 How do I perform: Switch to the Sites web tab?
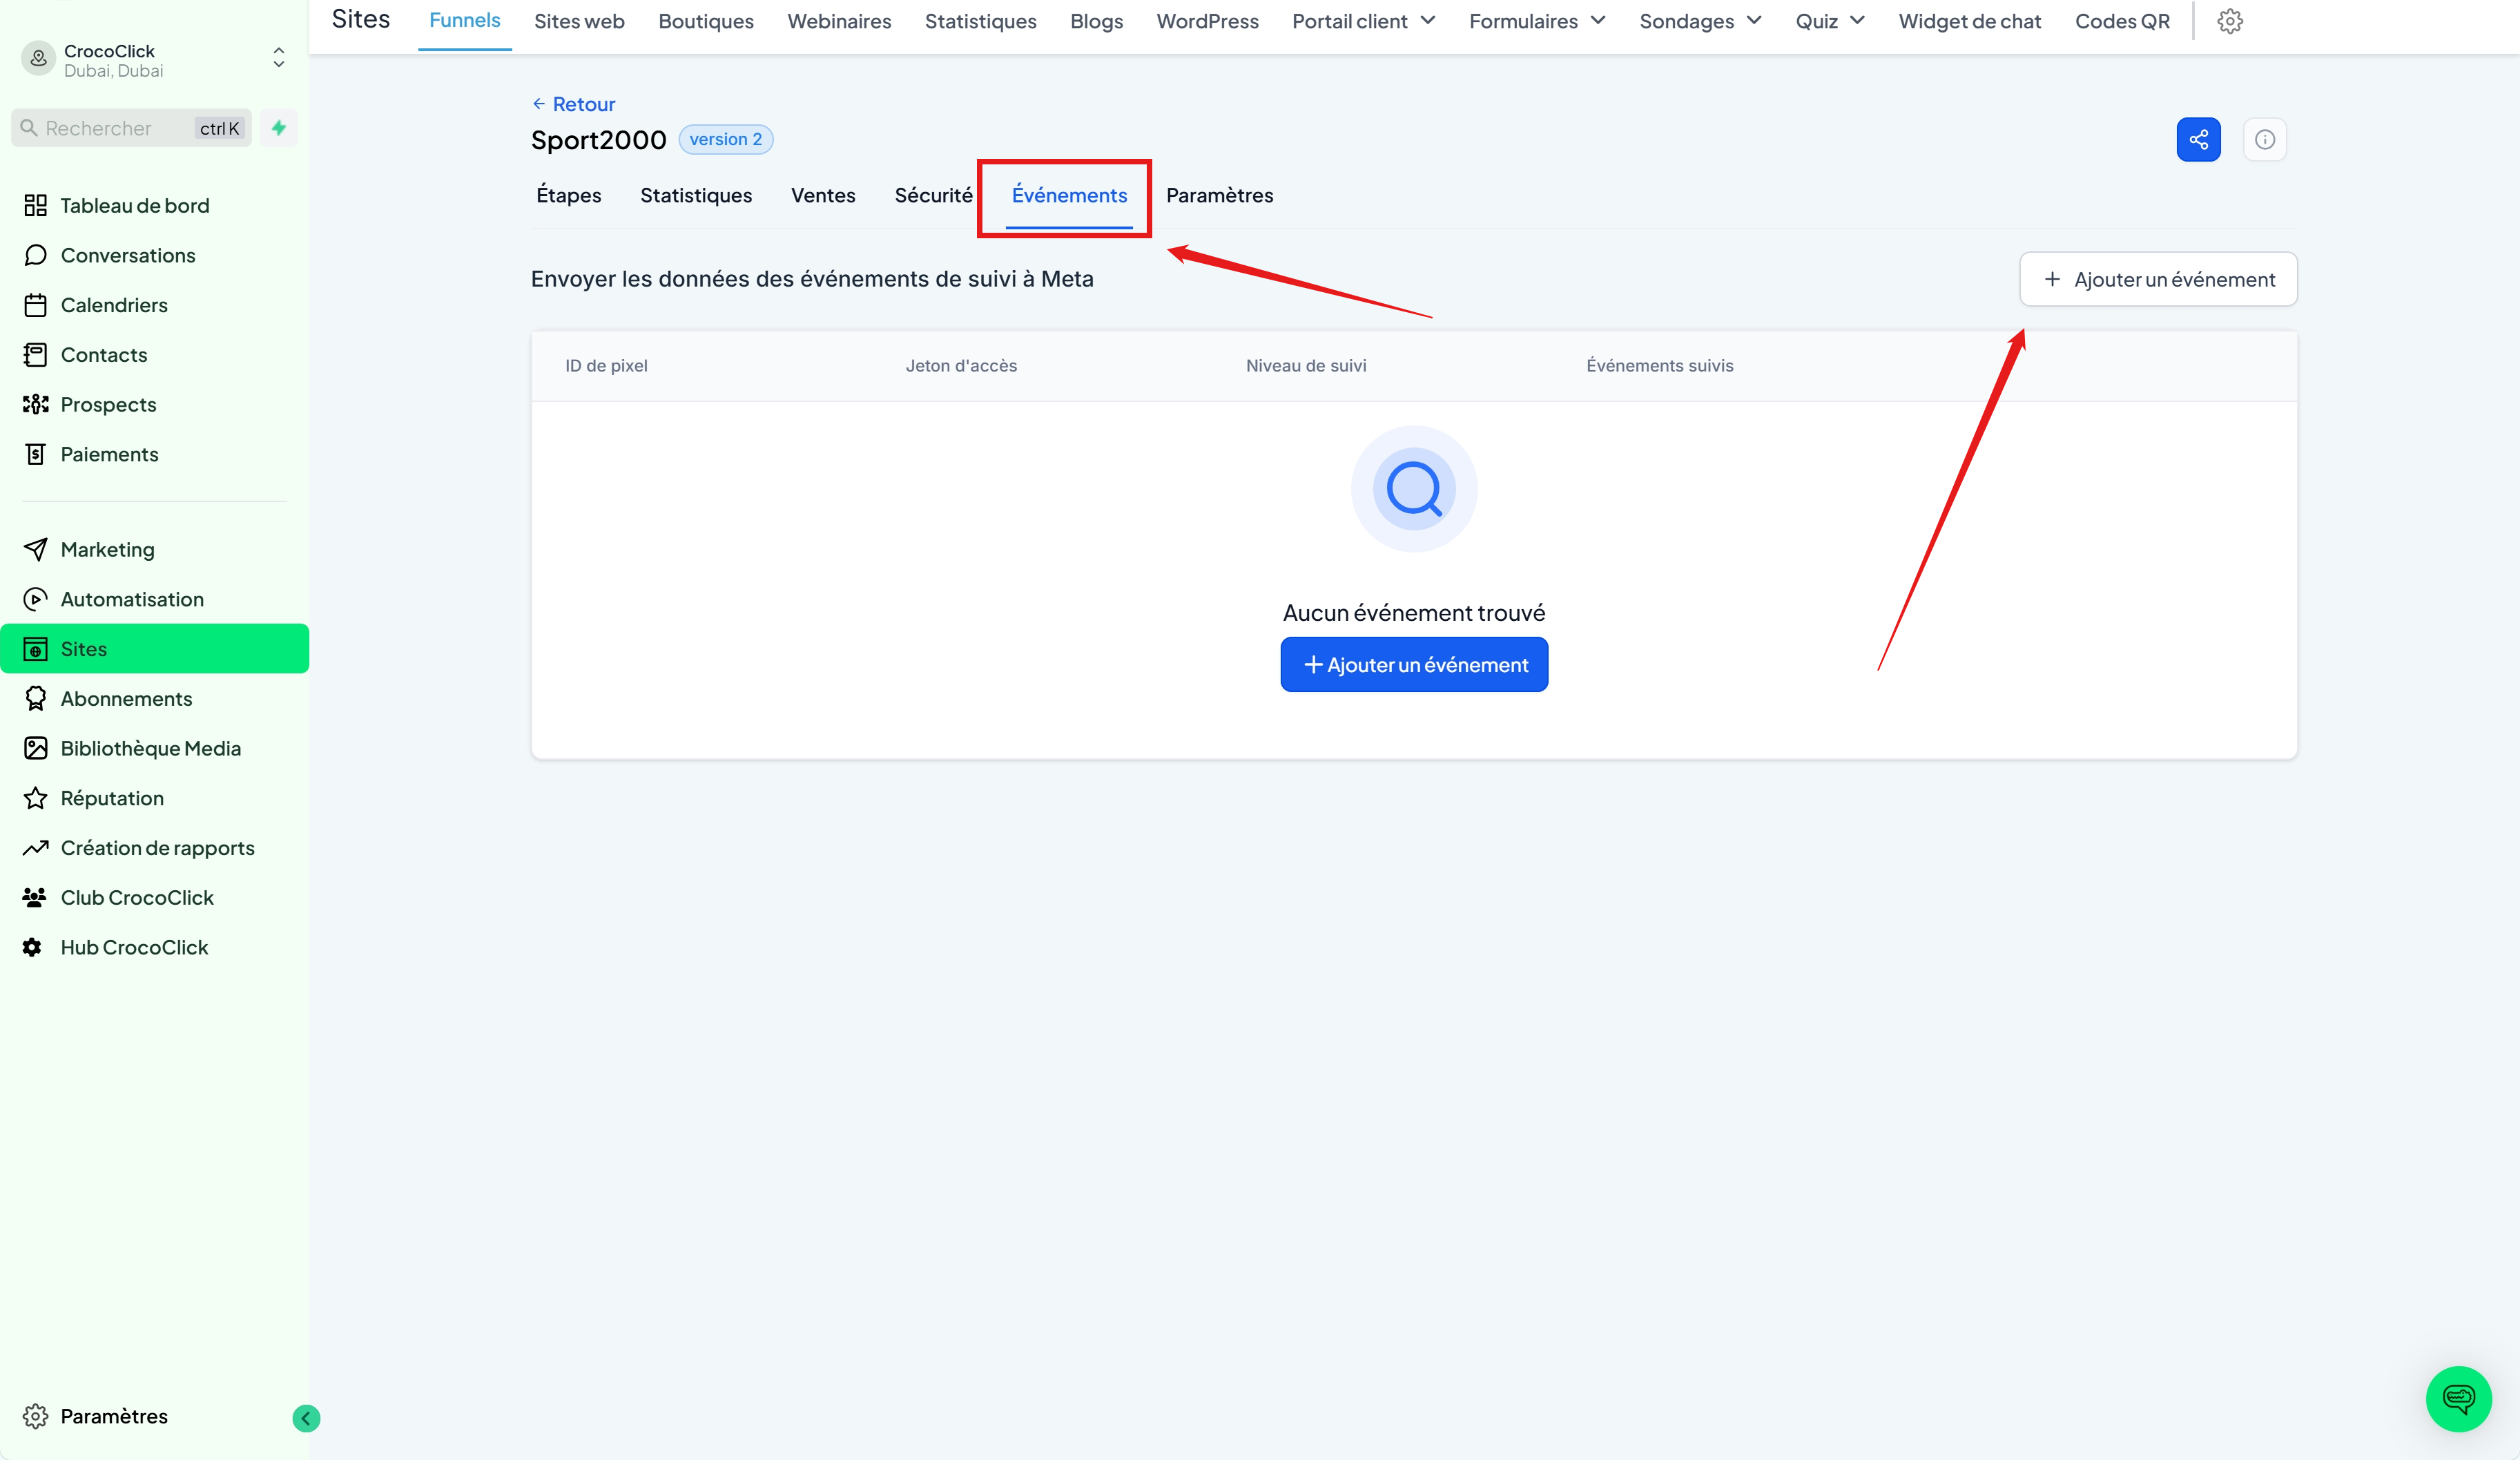(x=579, y=21)
